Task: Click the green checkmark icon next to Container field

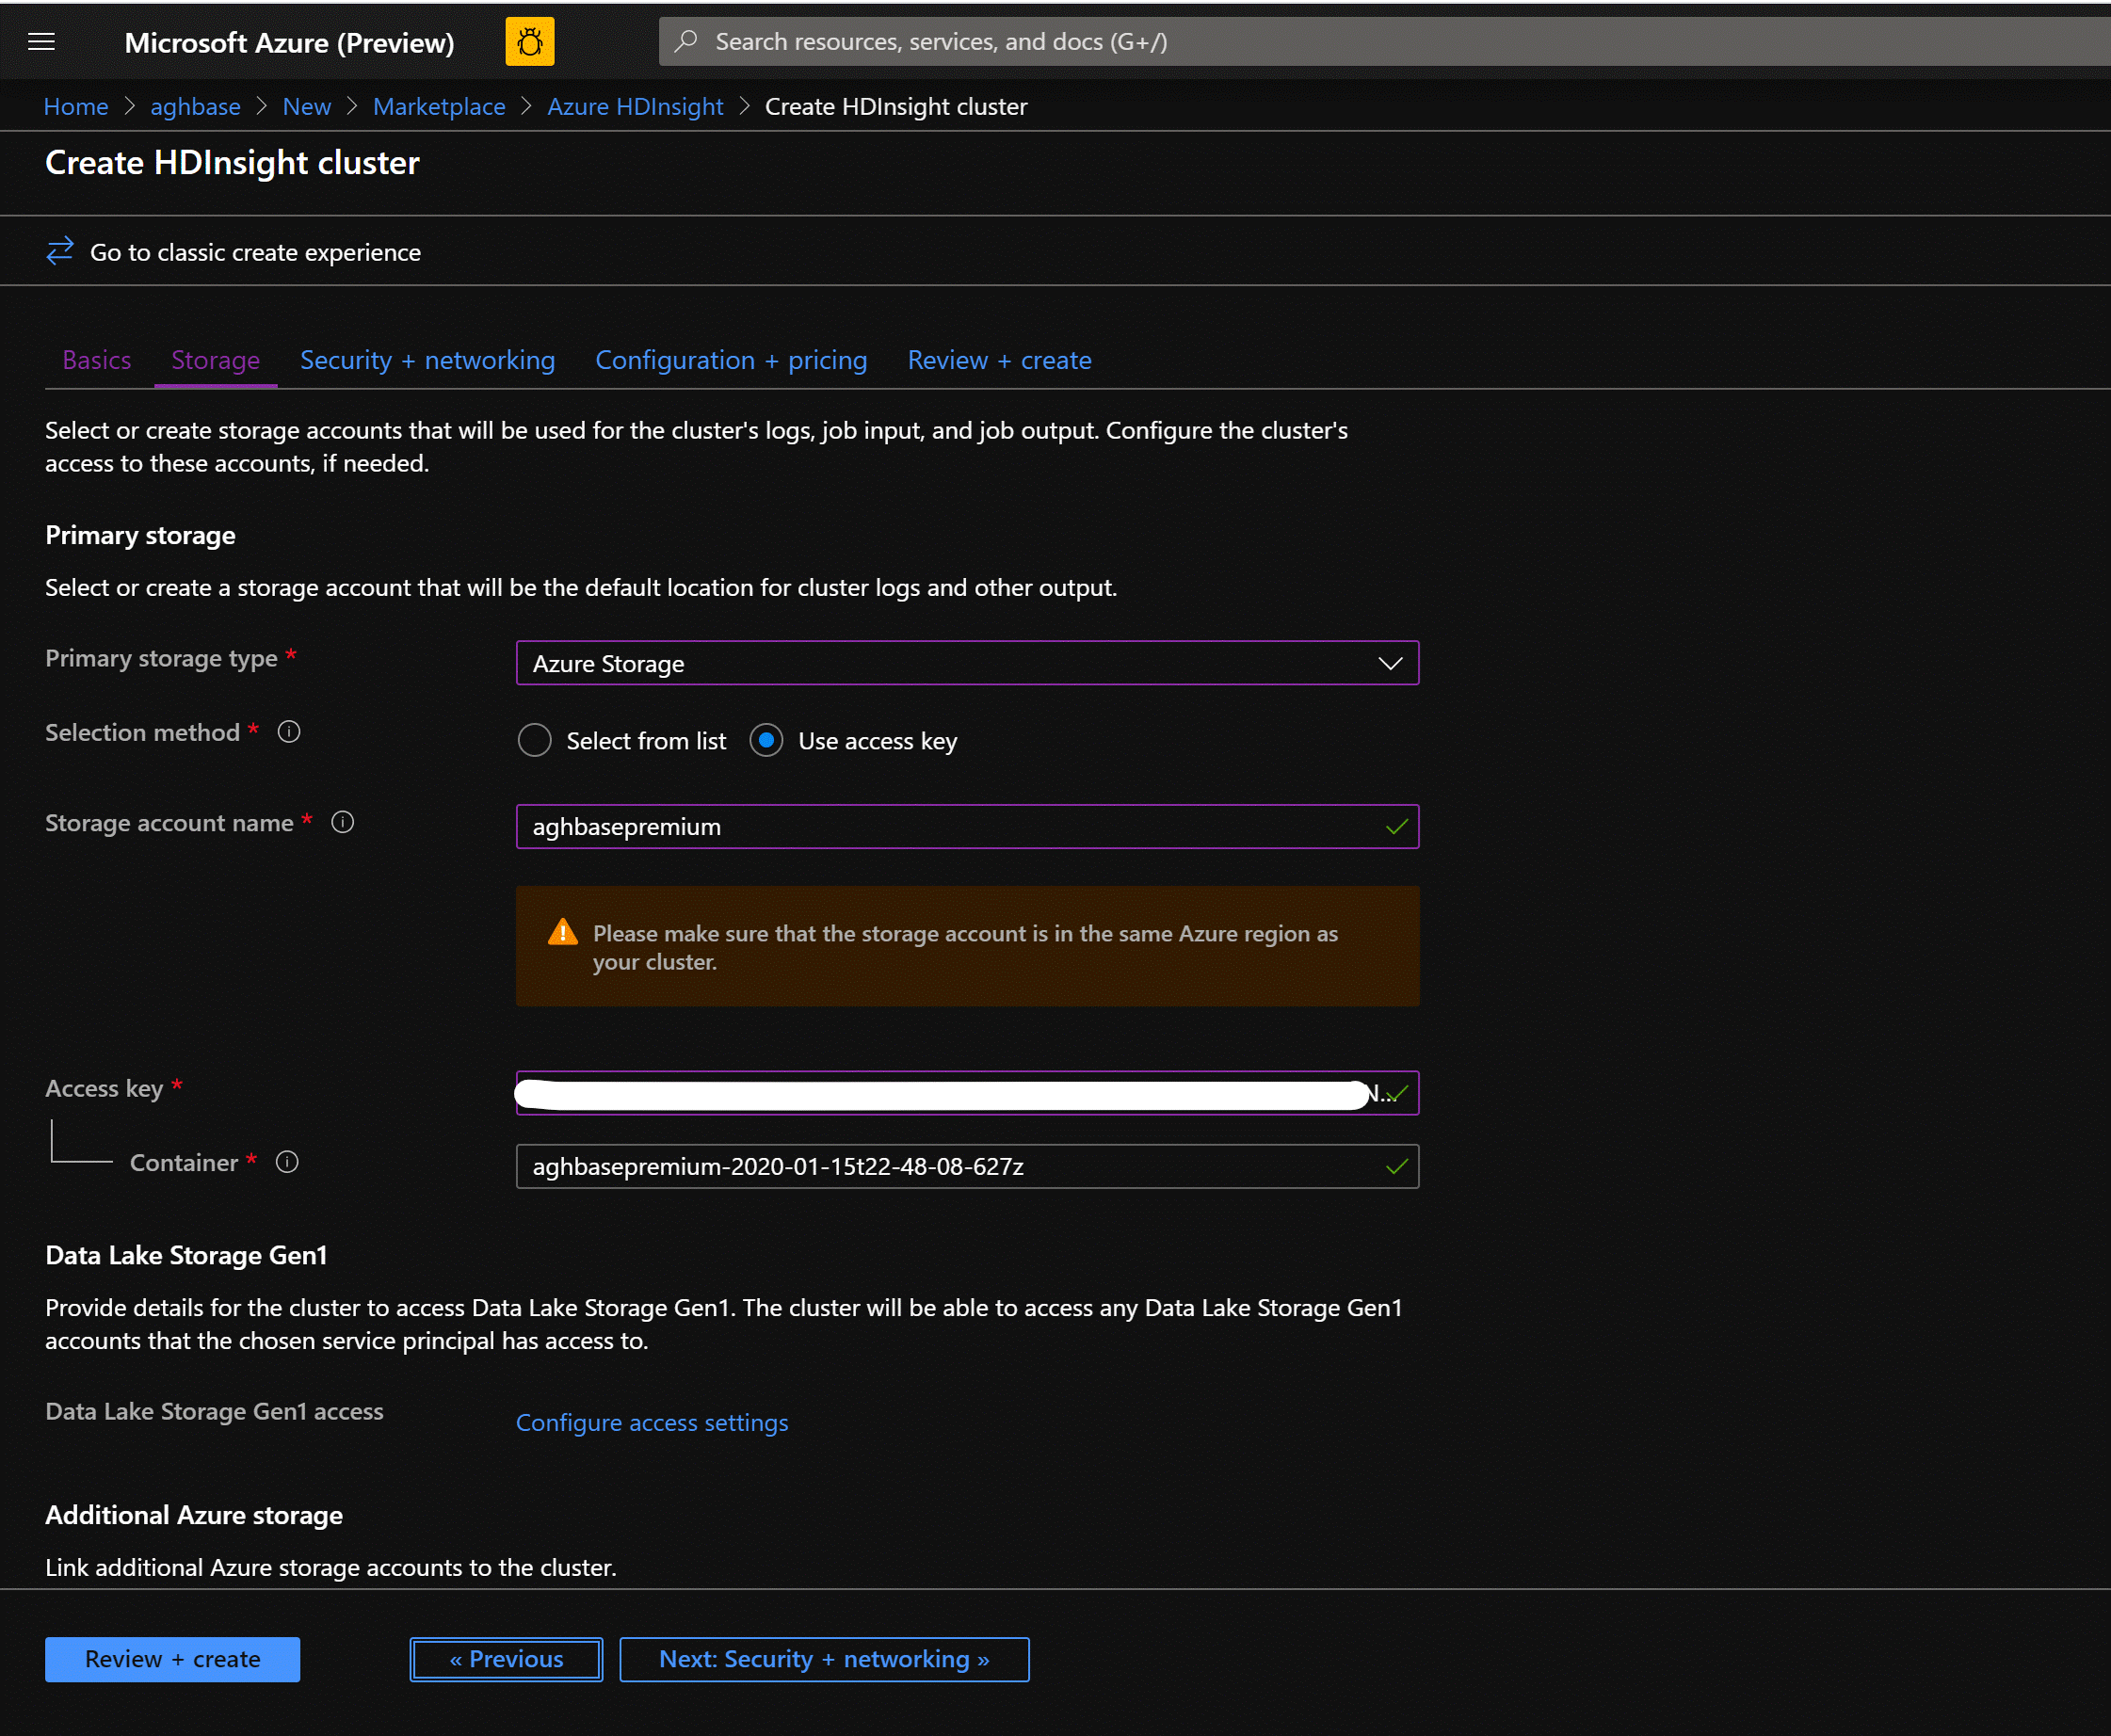Action: [x=1395, y=1166]
